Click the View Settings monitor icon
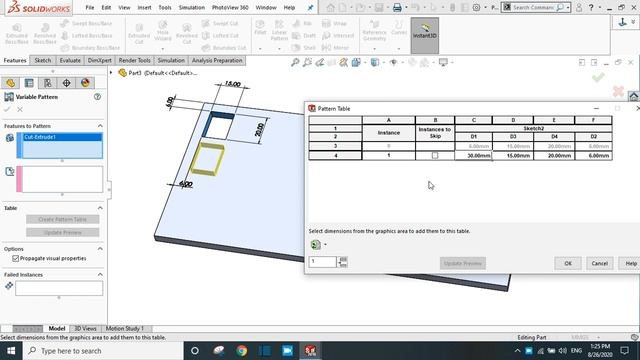Viewport: 640px width, 360px height. coord(443,62)
